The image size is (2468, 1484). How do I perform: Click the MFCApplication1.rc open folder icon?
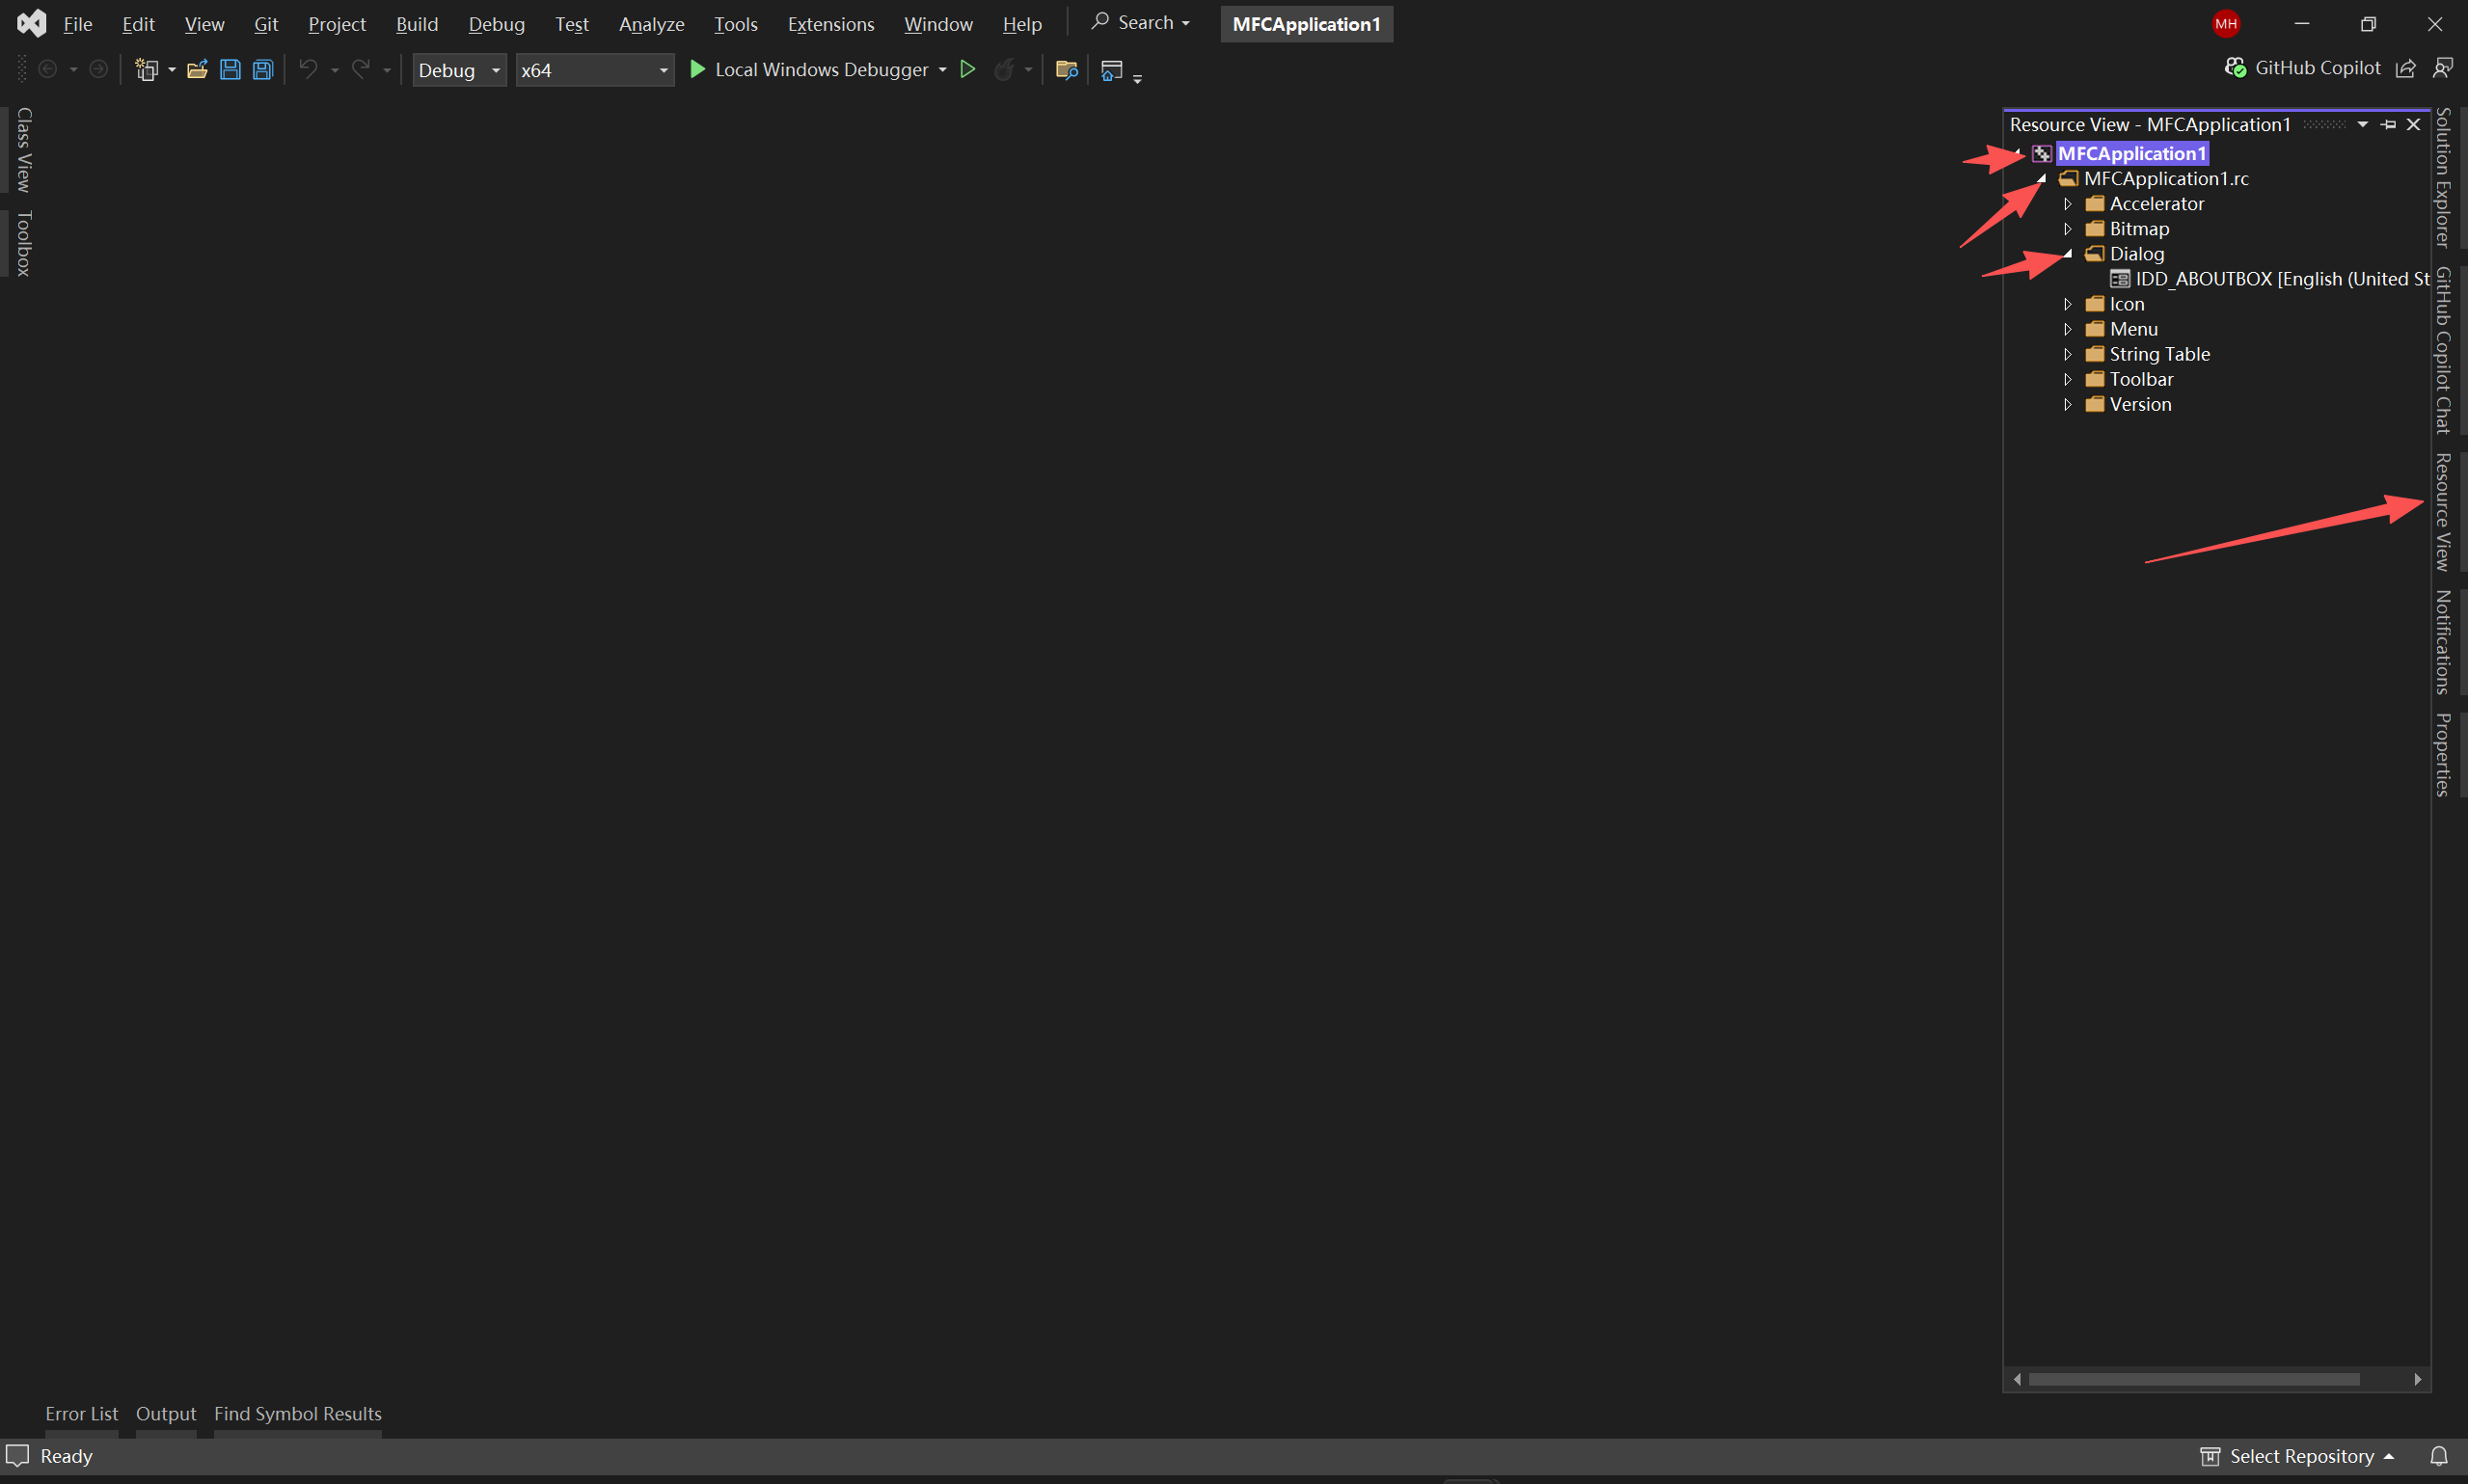click(x=2069, y=178)
